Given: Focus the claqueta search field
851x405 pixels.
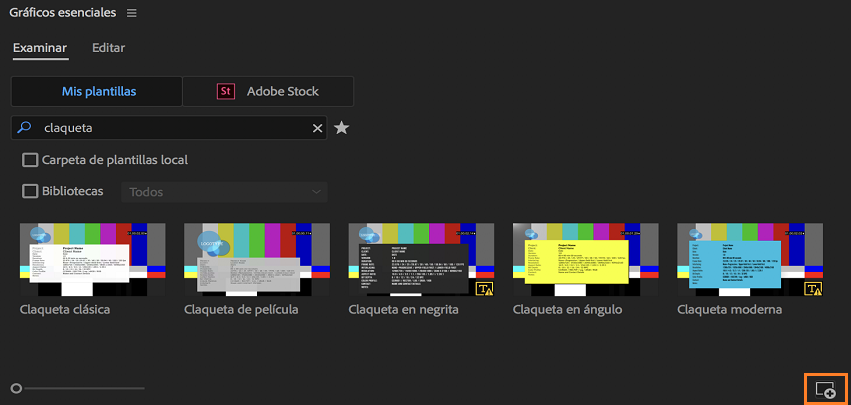Looking at the screenshot, I should (x=169, y=128).
